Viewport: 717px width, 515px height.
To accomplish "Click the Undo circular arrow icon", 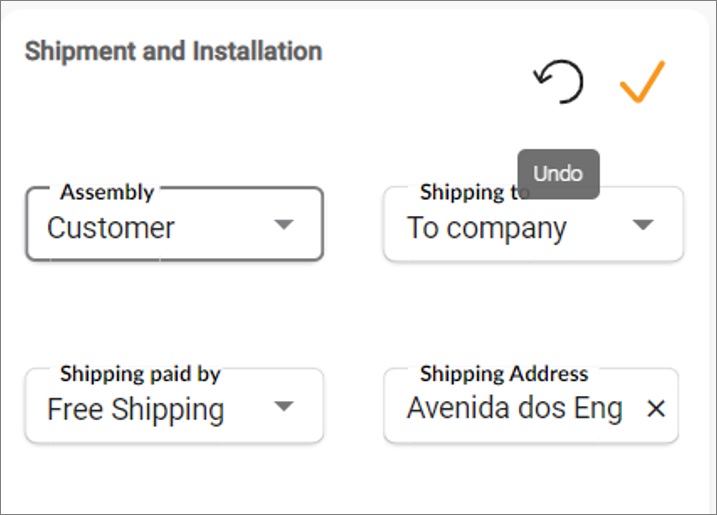I will pyautogui.click(x=558, y=81).
